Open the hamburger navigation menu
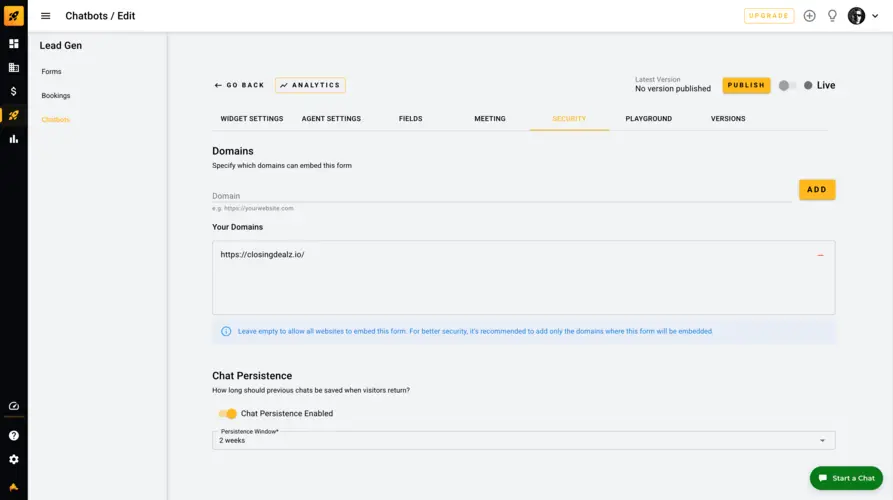Screen dimensions: 893x500 click(x=46, y=16)
